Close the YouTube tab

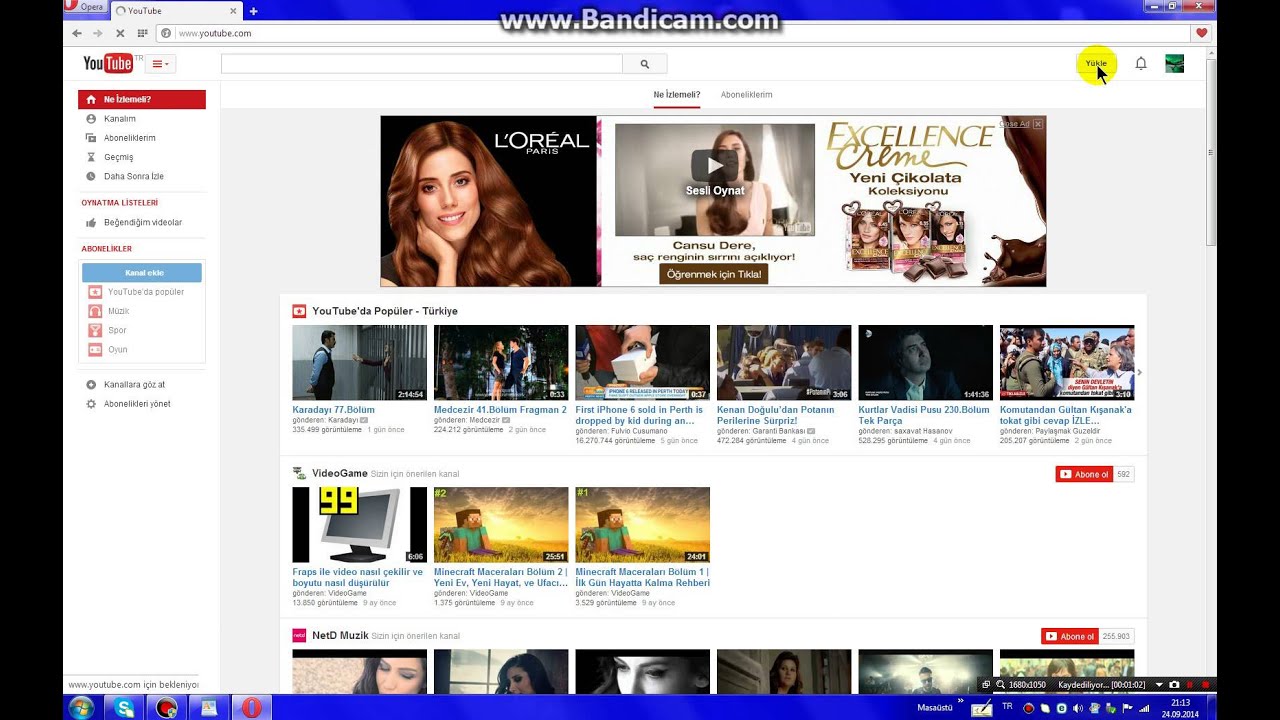[234, 11]
